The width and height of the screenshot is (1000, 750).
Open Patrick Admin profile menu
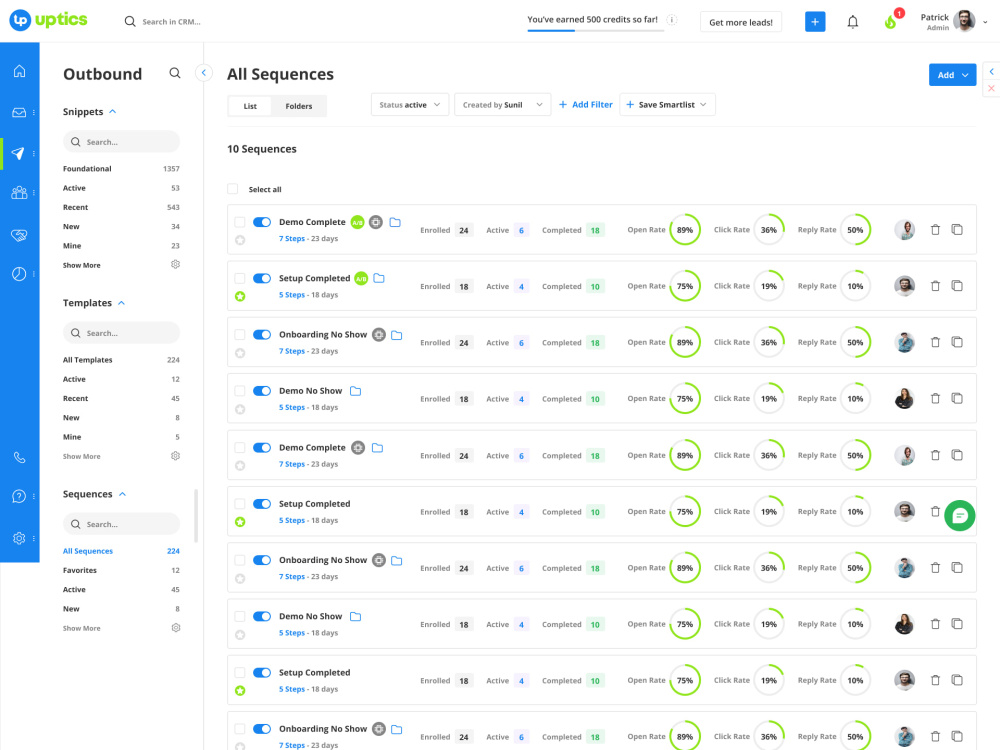tap(953, 22)
